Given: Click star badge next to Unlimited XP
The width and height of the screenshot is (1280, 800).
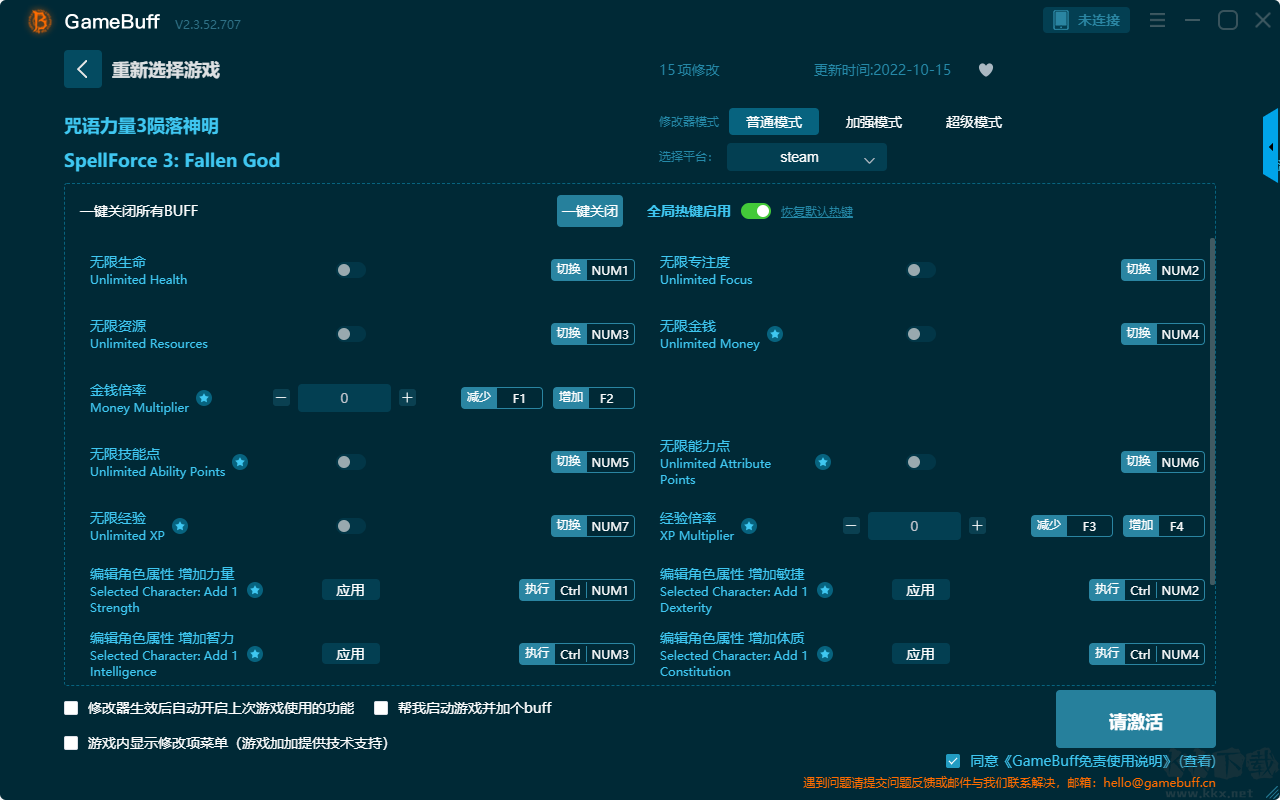Looking at the screenshot, I should (180, 526).
